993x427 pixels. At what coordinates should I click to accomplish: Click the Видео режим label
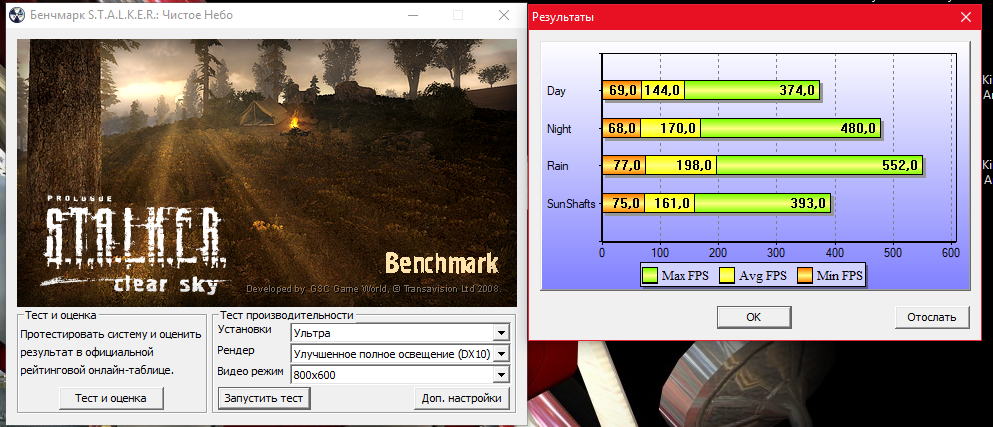tap(250, 371)
